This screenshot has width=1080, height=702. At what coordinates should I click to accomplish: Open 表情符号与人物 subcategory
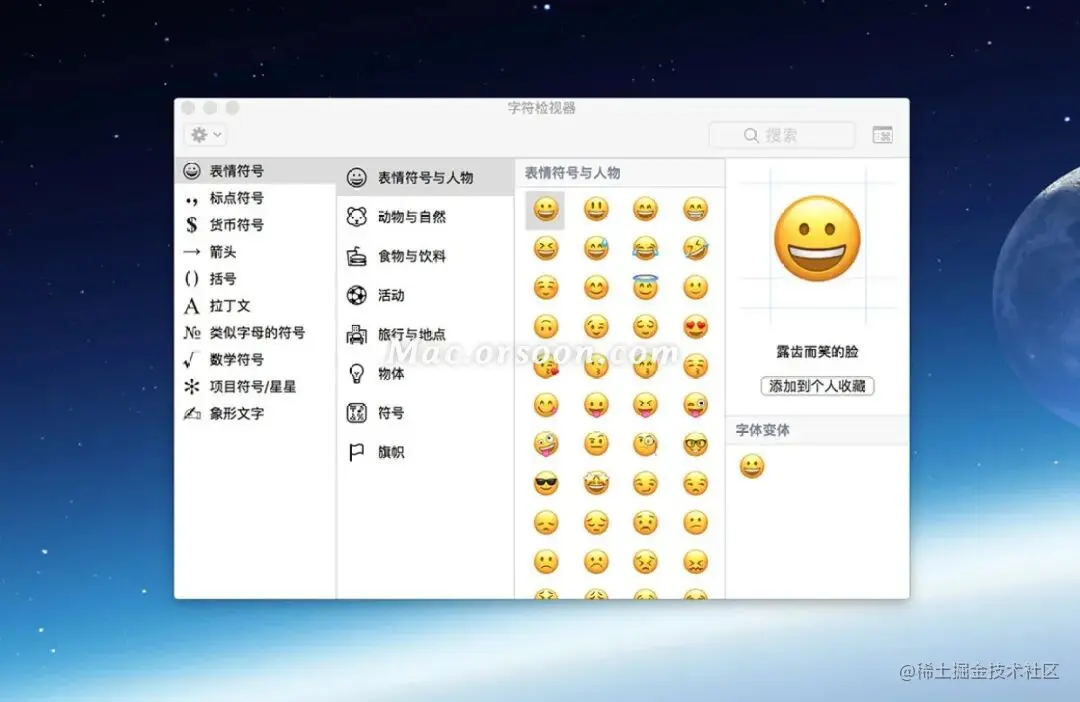pyautogui.click(x=426, y=178)
